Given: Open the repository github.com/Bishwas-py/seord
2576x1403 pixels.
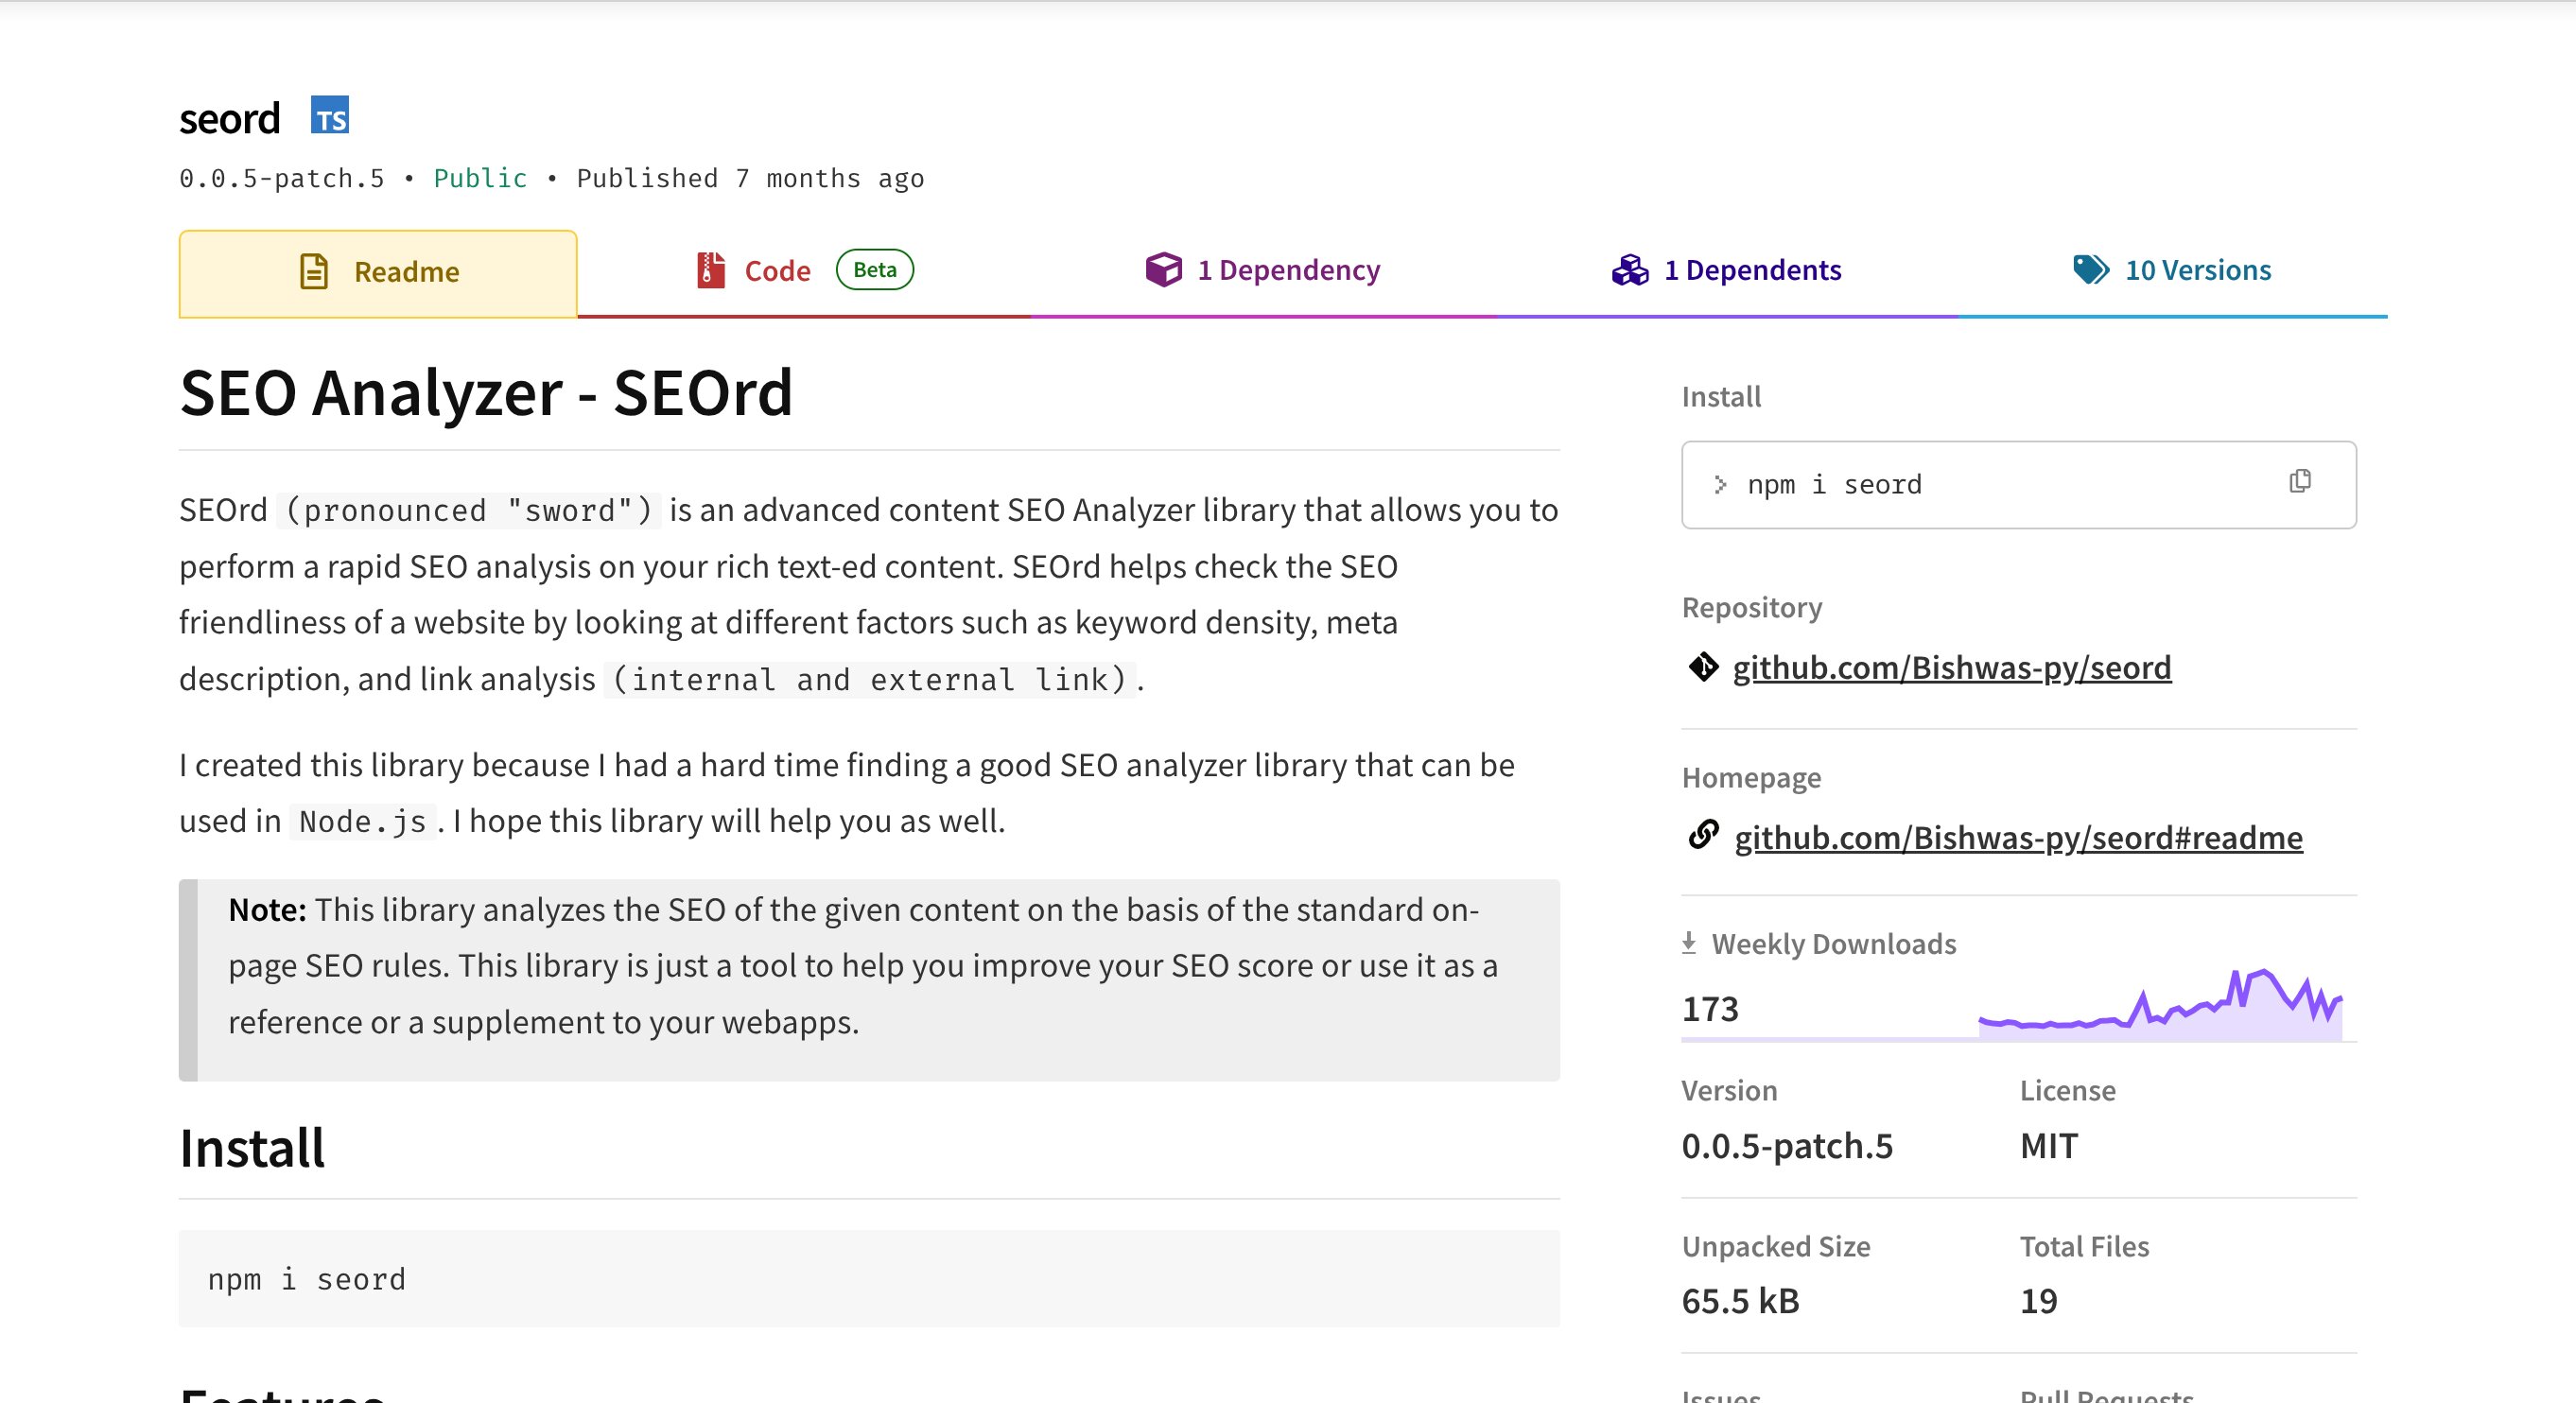Looking at the screenshot, I should (x=1951, y=667).
